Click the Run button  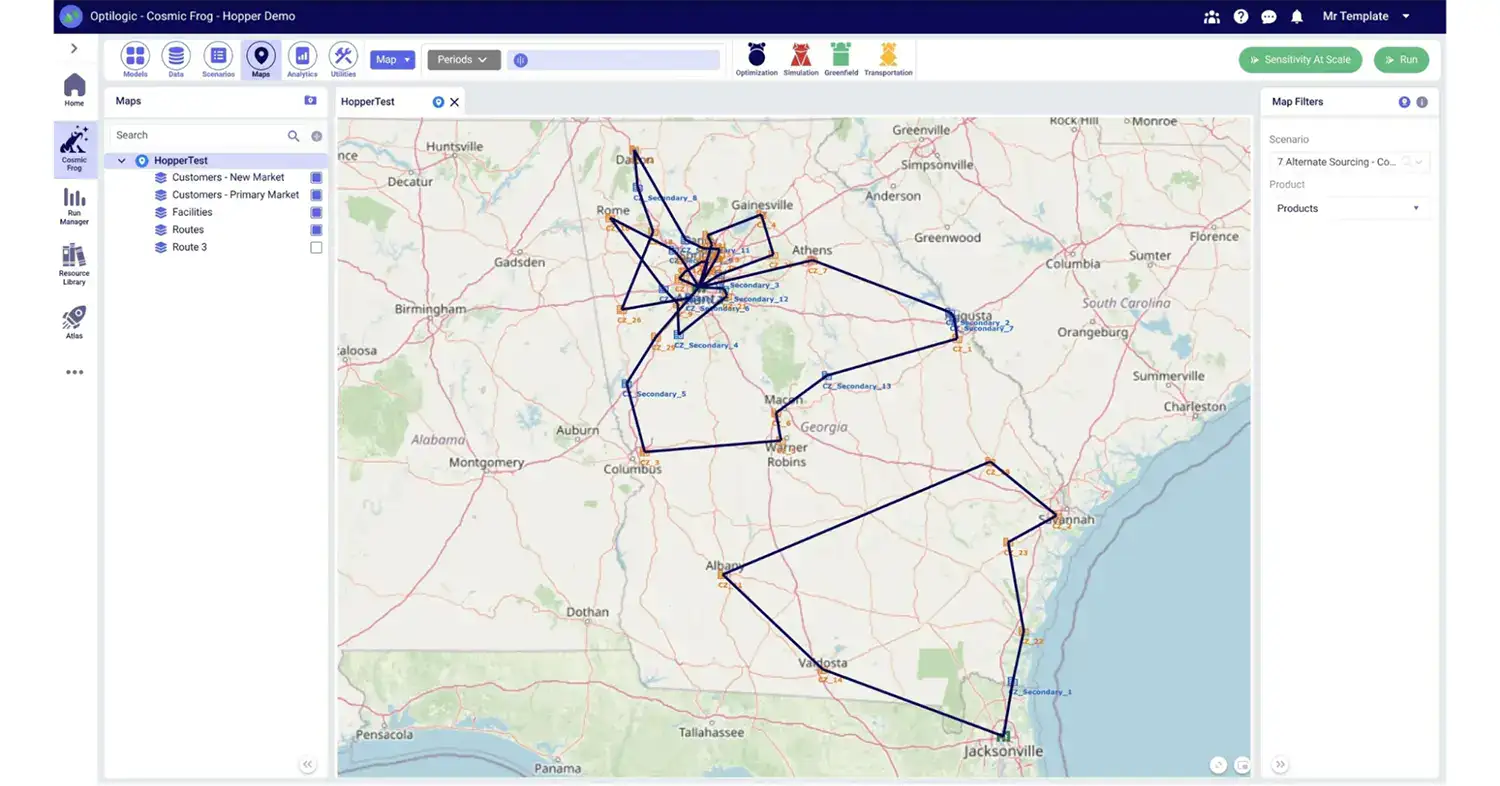click(x=1401, y=59)
